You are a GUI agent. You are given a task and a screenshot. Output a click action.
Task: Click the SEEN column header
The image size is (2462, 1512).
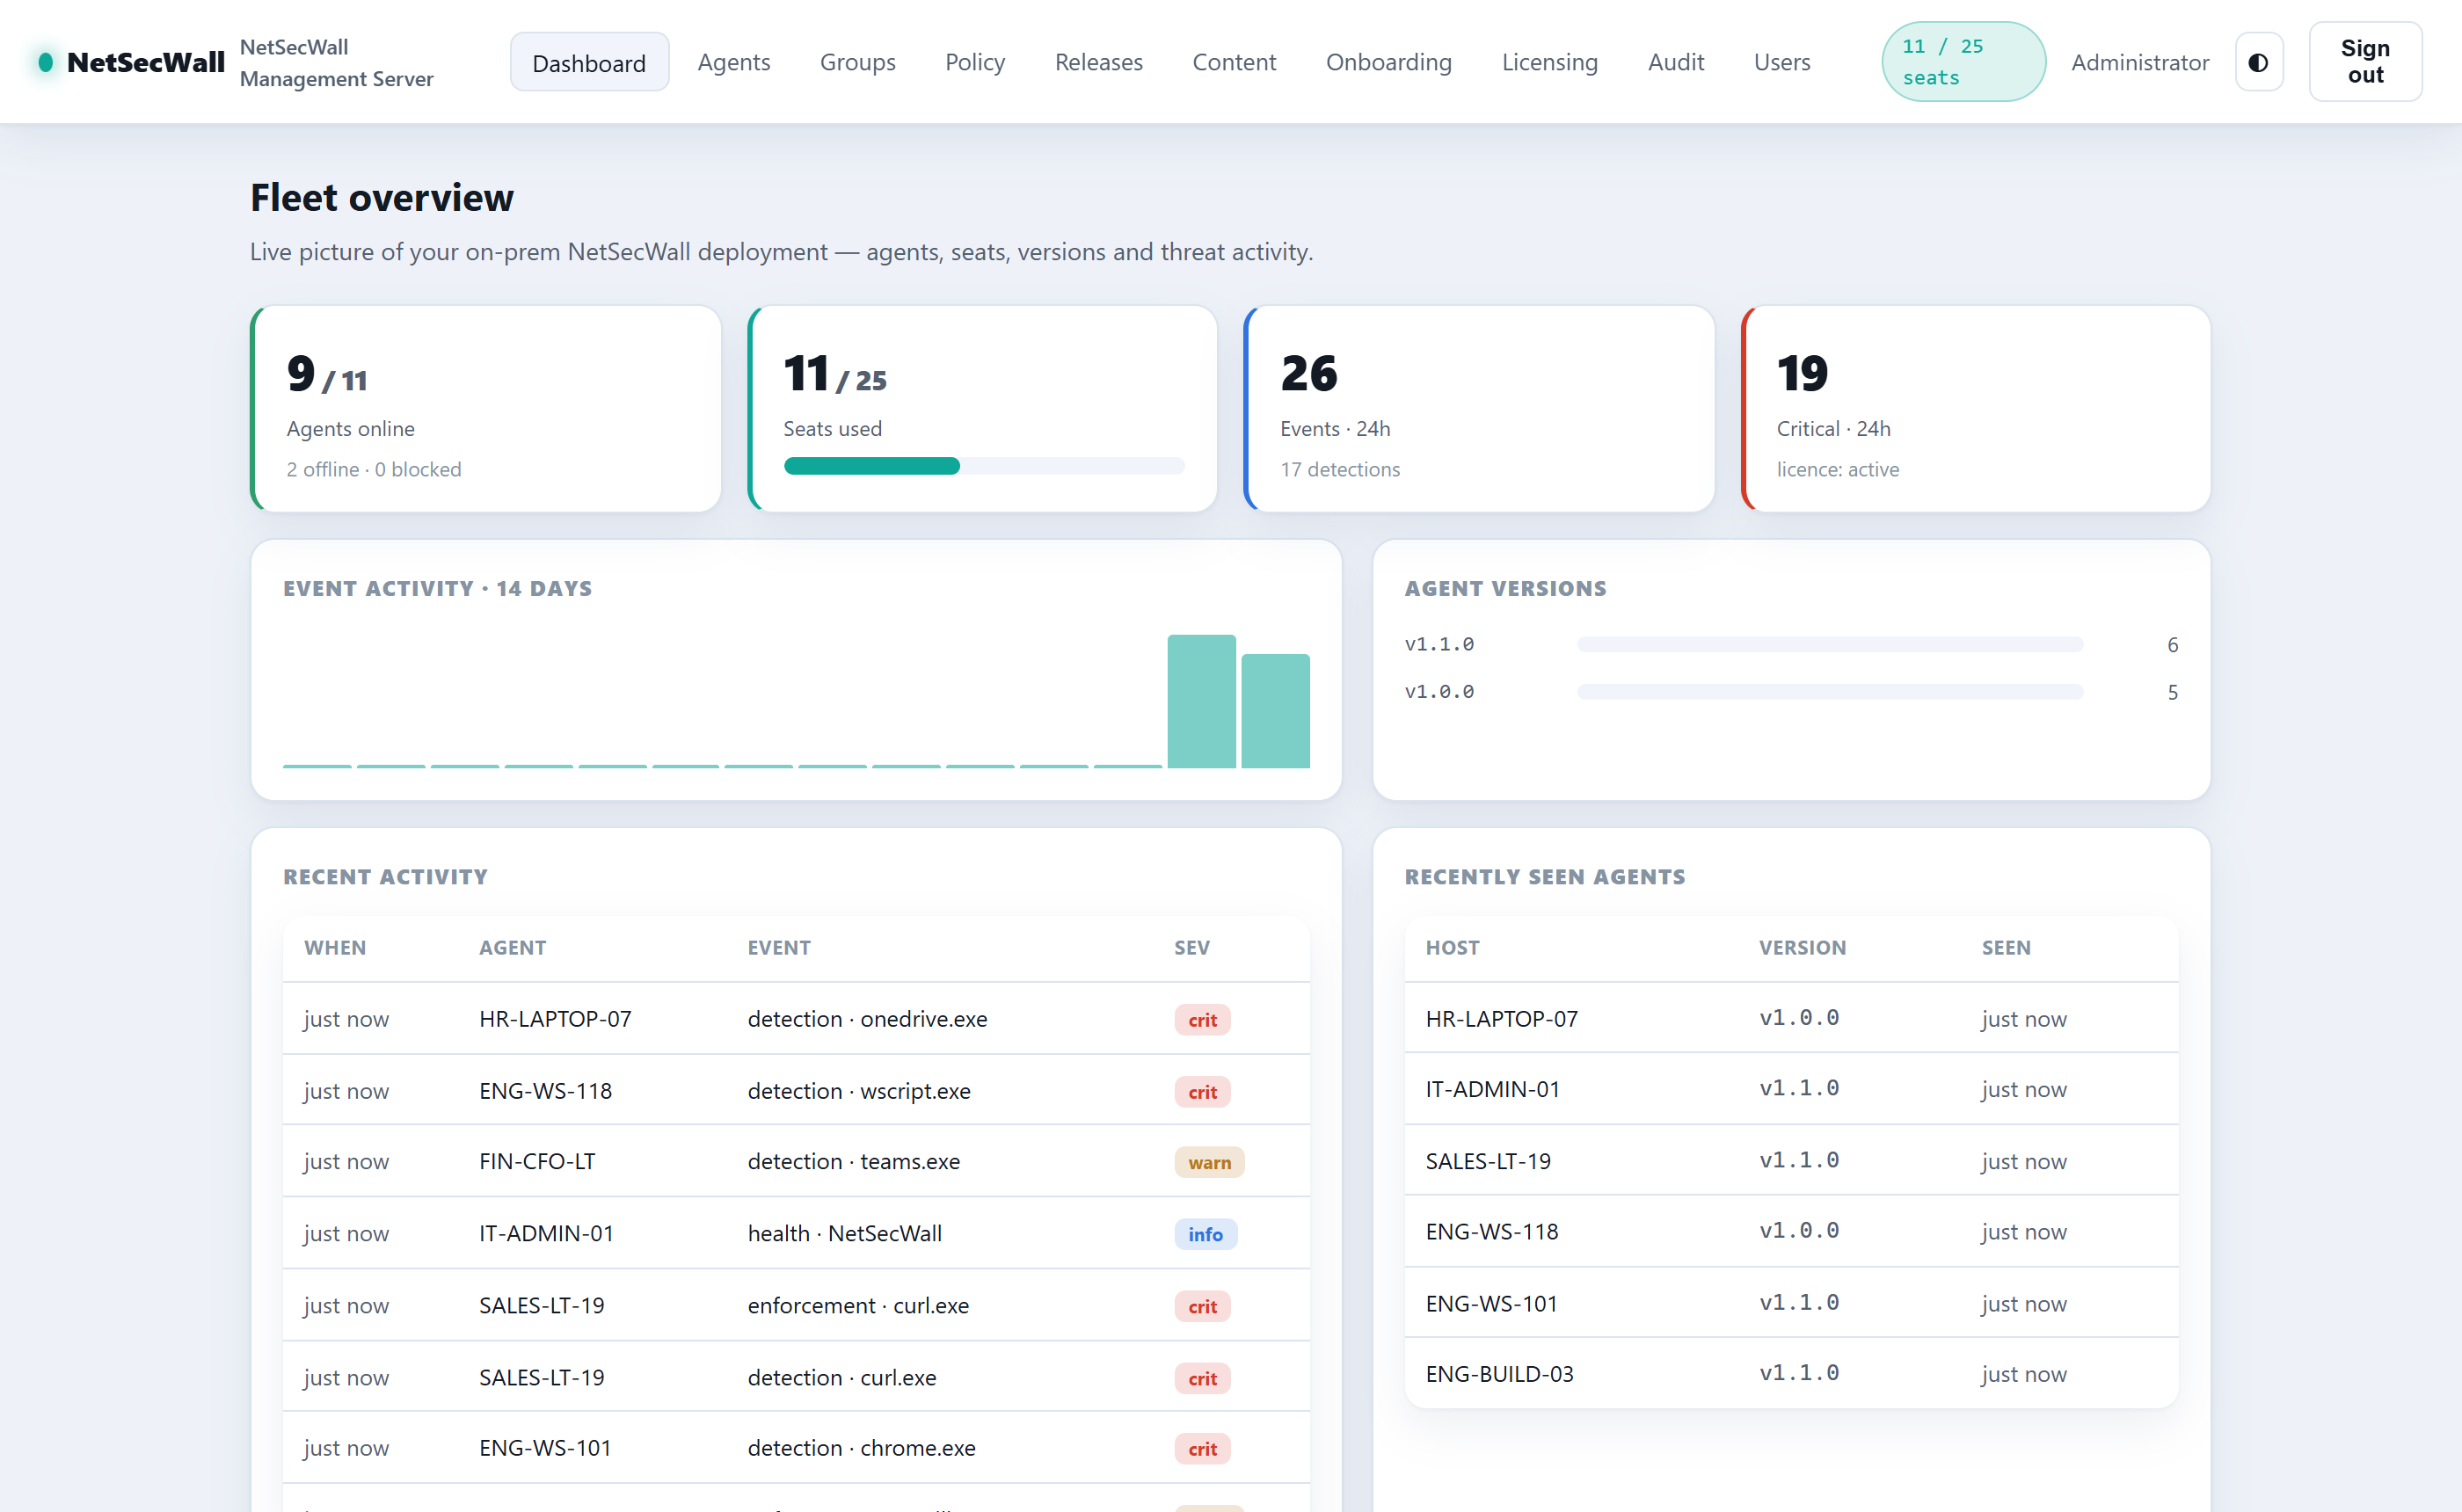click(x=2006, y=947)
